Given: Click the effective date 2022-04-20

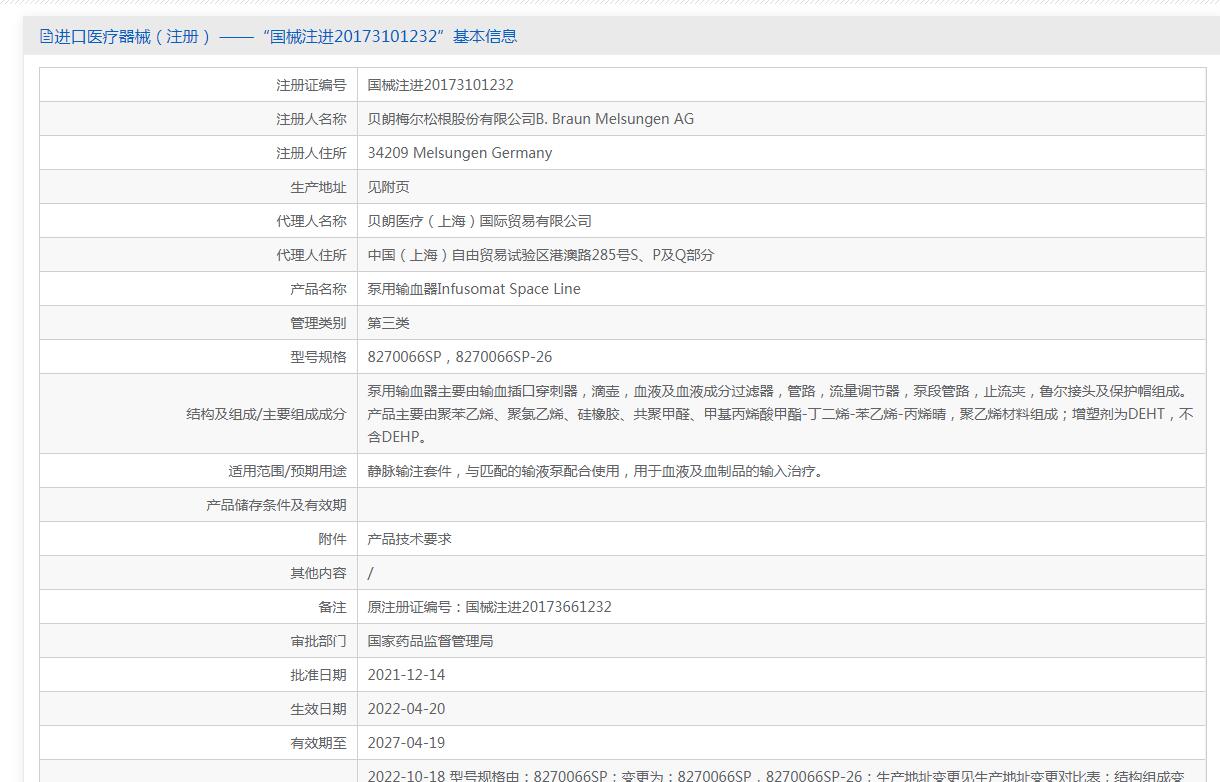Looking at the screenshot, I should pyautogui.click(x=406, y=709).
